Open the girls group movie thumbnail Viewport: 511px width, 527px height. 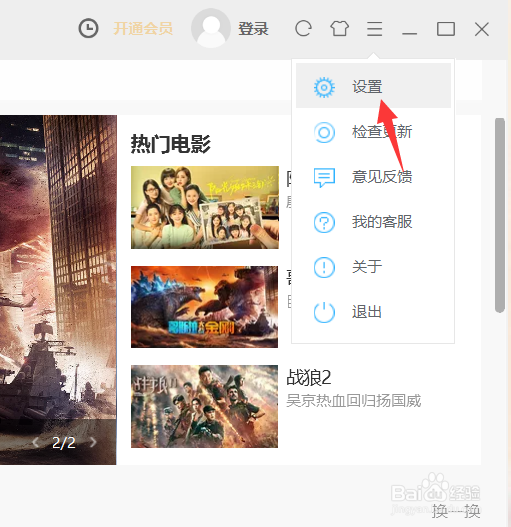[205, 207]
